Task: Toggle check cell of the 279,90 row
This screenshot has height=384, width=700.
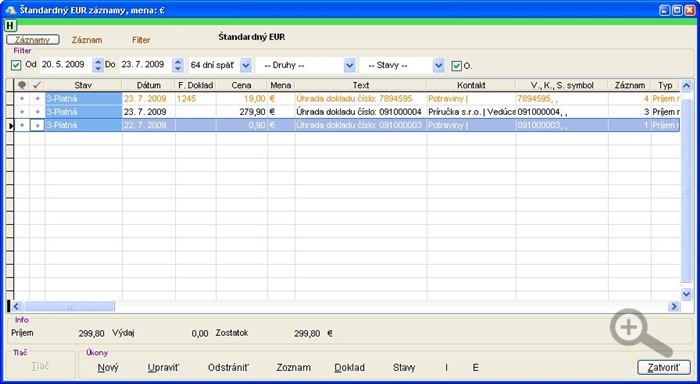Action: click(37, 112)
